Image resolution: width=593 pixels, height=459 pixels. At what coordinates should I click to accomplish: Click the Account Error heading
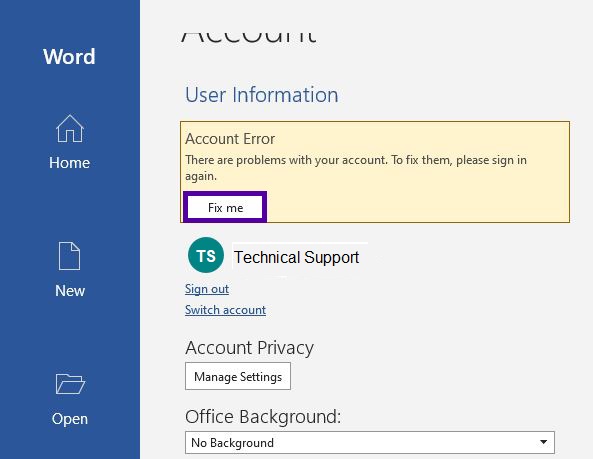click(x=230, y=139)
